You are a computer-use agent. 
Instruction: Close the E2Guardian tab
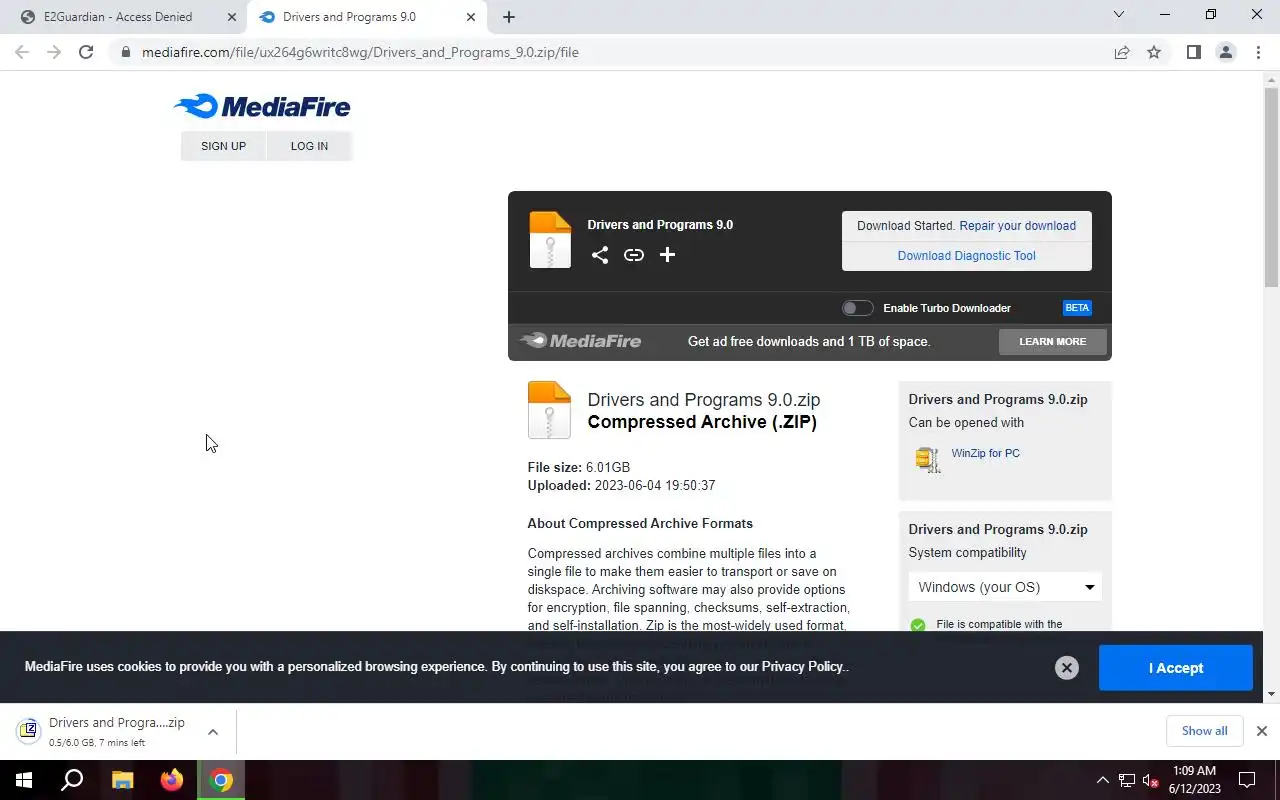[x=232, y=17]
